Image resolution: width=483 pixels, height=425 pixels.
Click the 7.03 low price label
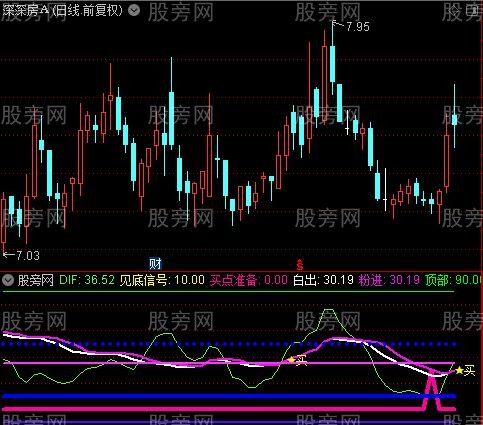[x=28, y=256]
